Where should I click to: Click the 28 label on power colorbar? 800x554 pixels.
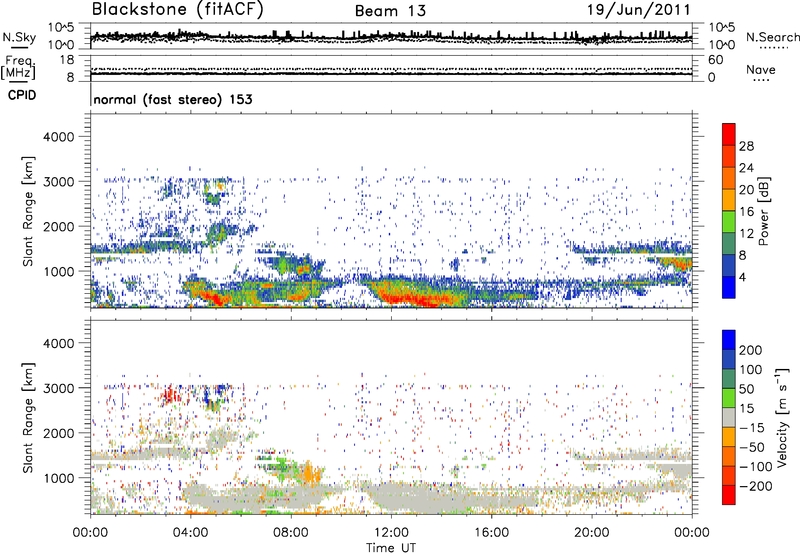pos(746,146)
